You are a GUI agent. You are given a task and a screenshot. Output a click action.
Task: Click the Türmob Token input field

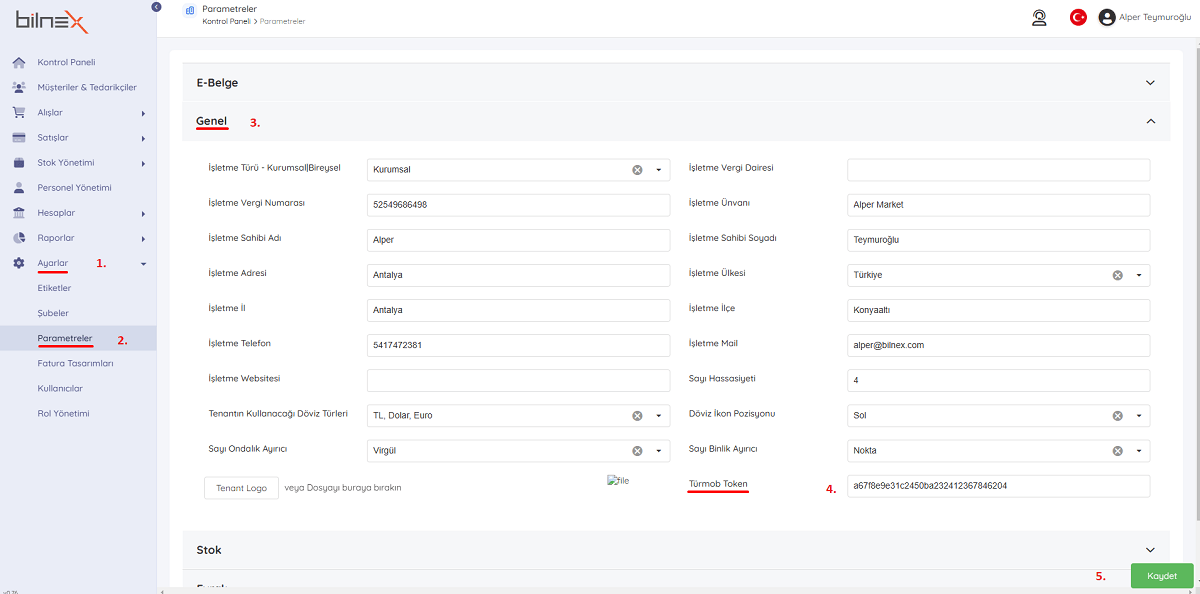997,486
